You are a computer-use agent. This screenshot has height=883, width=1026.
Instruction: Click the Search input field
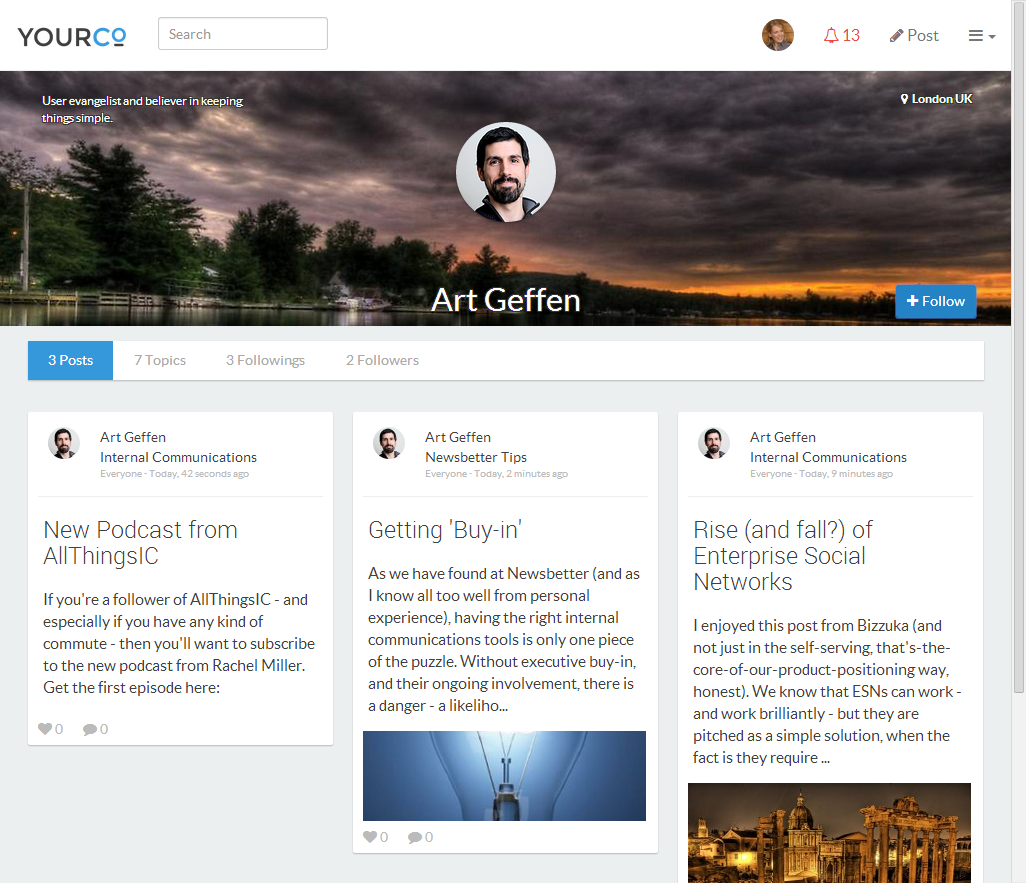[x=243, y=34]
